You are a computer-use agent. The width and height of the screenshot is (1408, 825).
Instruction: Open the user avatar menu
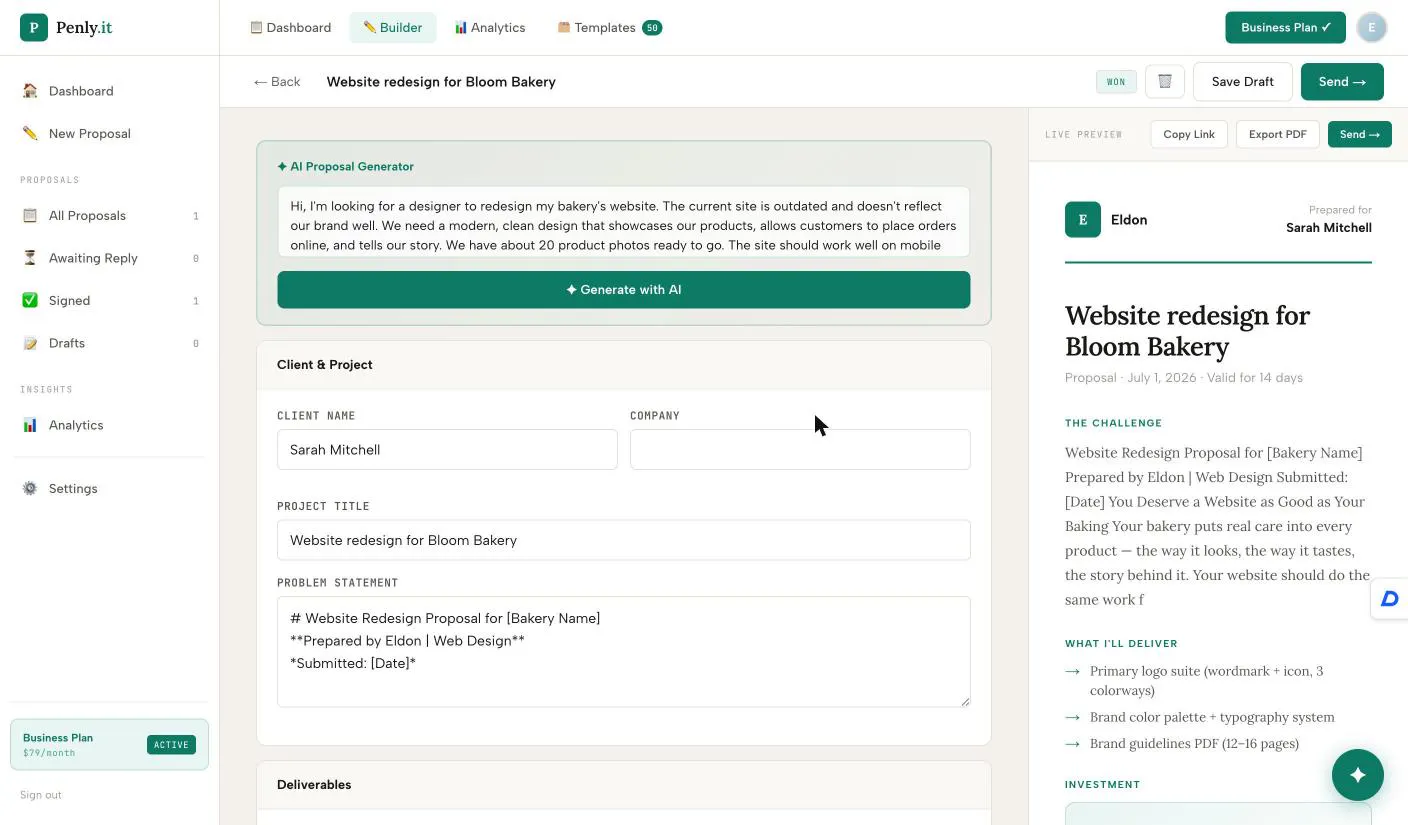[1372, 27]
